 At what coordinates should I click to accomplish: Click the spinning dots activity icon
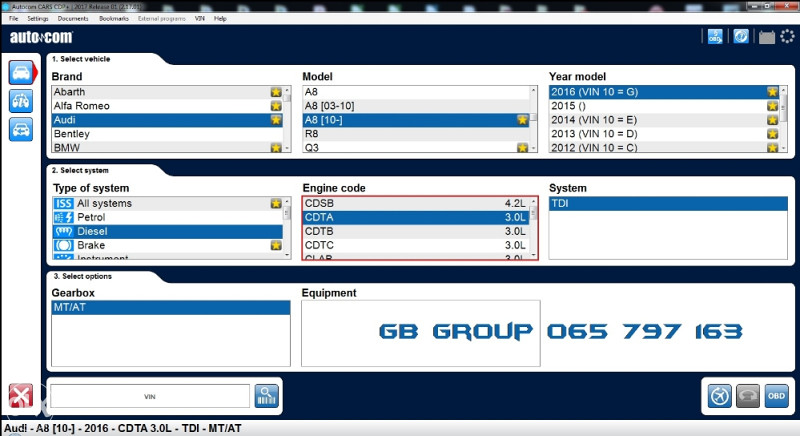[x=787, y=36]
